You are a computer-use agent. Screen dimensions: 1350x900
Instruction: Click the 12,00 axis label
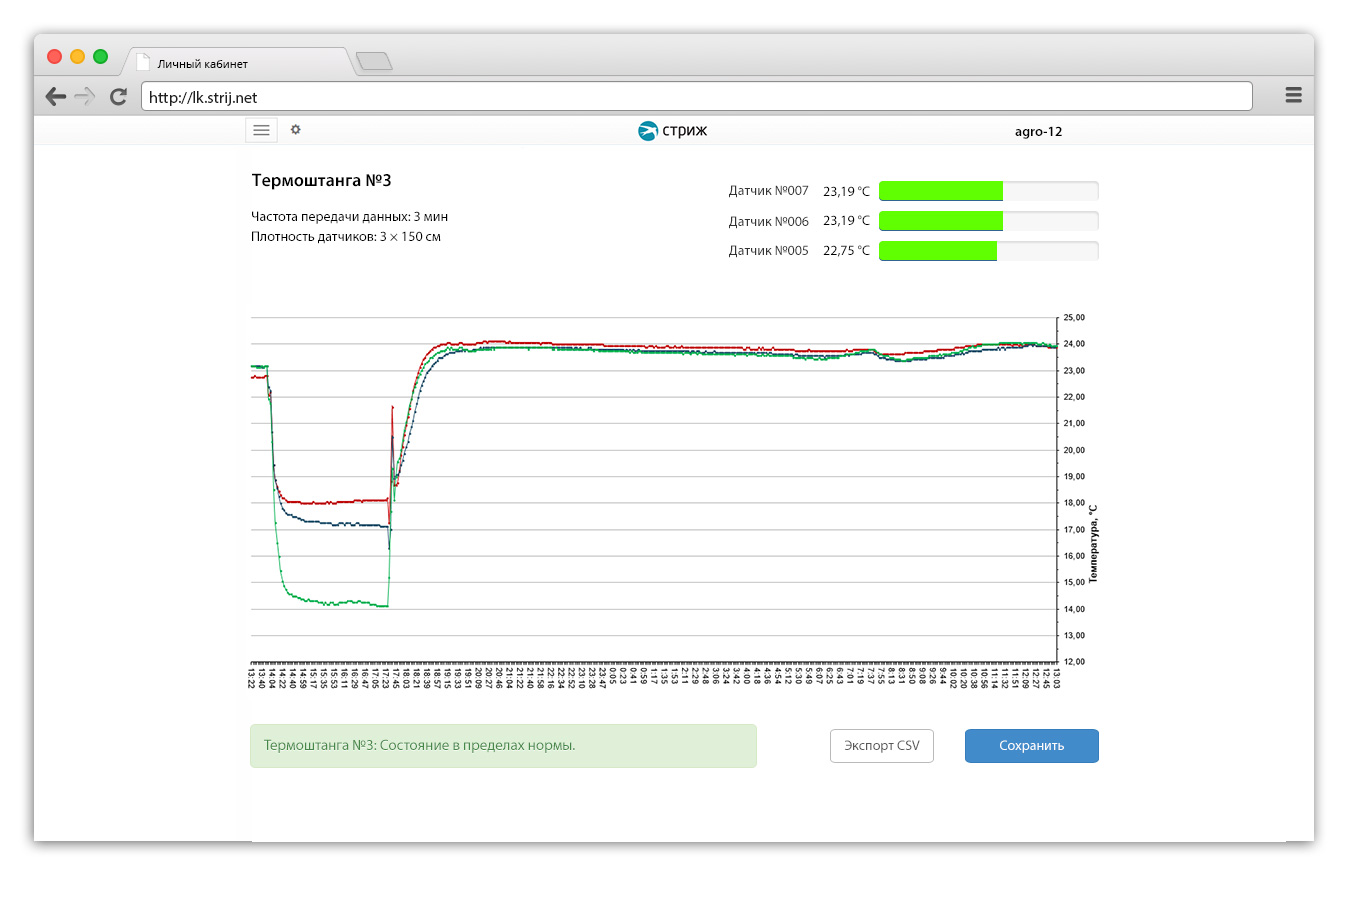click(x=1074, y=662)
